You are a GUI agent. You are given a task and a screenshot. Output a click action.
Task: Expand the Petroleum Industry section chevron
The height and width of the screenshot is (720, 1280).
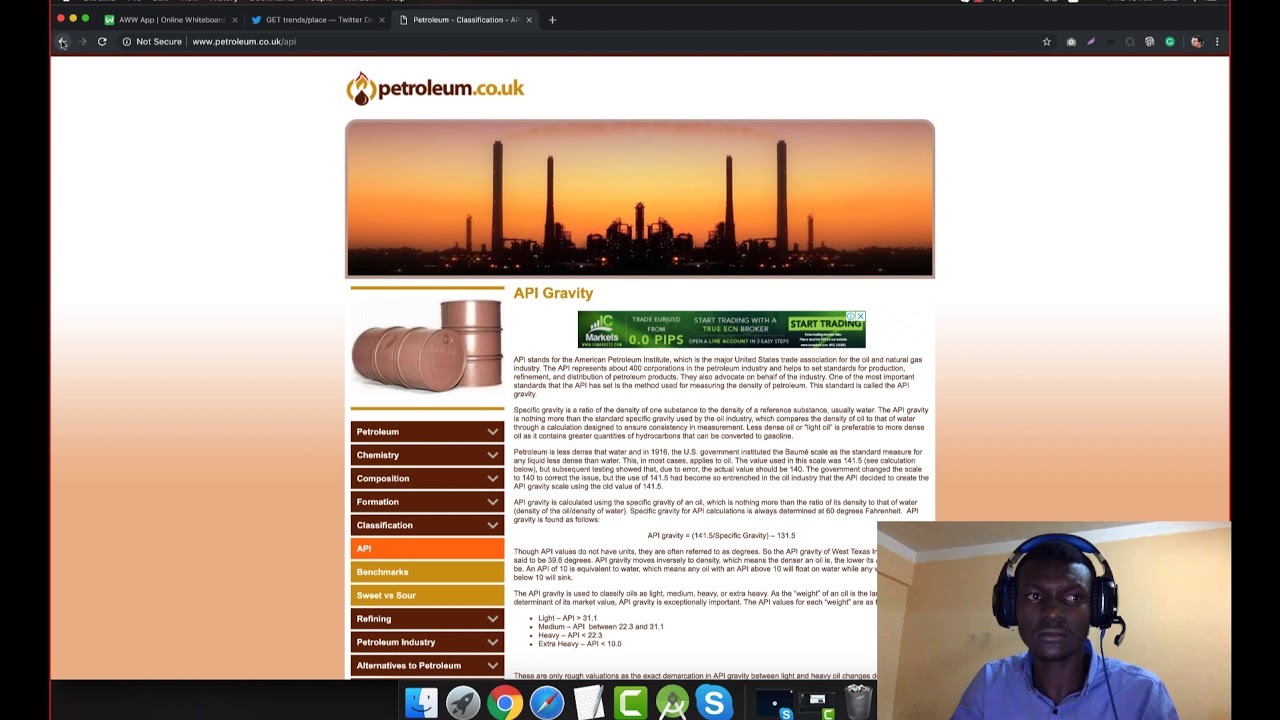coord(492,642)
